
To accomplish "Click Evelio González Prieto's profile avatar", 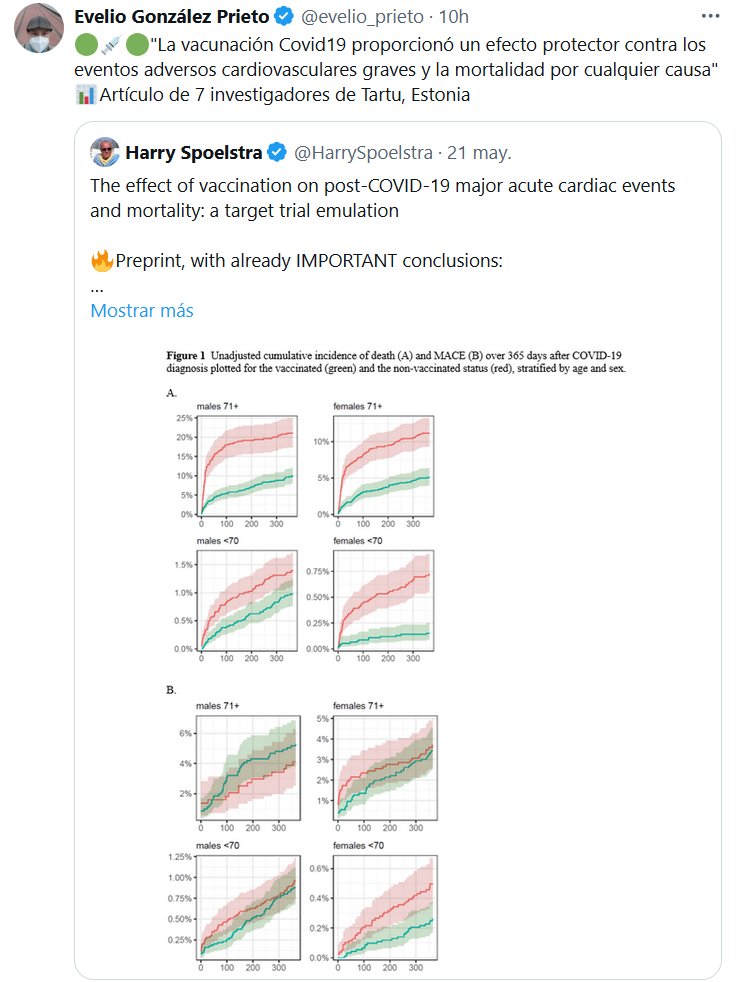I will 39,31.
